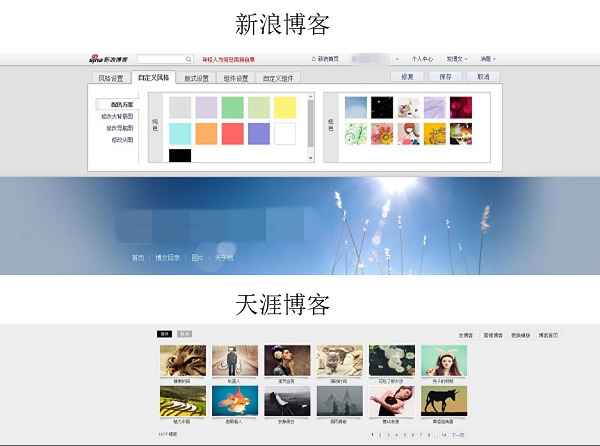Click in the blog search field

point(160,60)
